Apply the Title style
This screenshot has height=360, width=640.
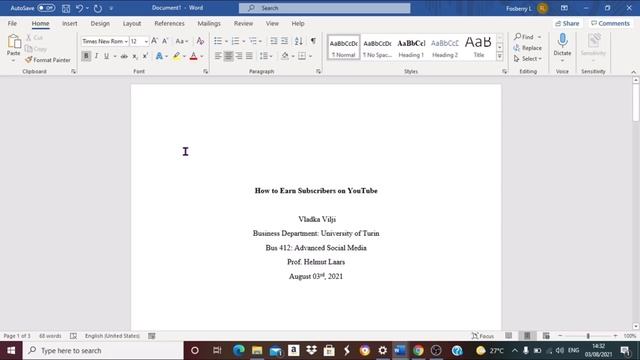(x=478, y=48)
